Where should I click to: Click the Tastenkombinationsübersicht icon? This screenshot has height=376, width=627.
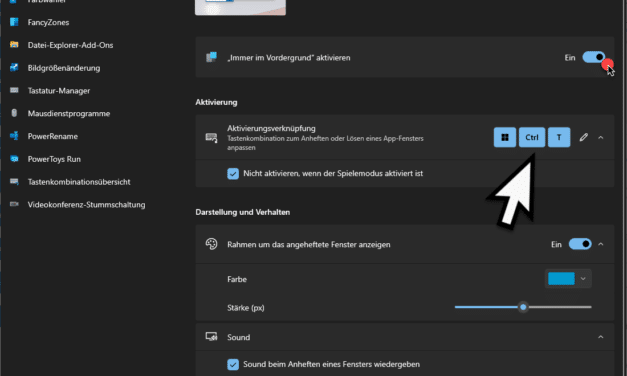[x=14, y=182]
